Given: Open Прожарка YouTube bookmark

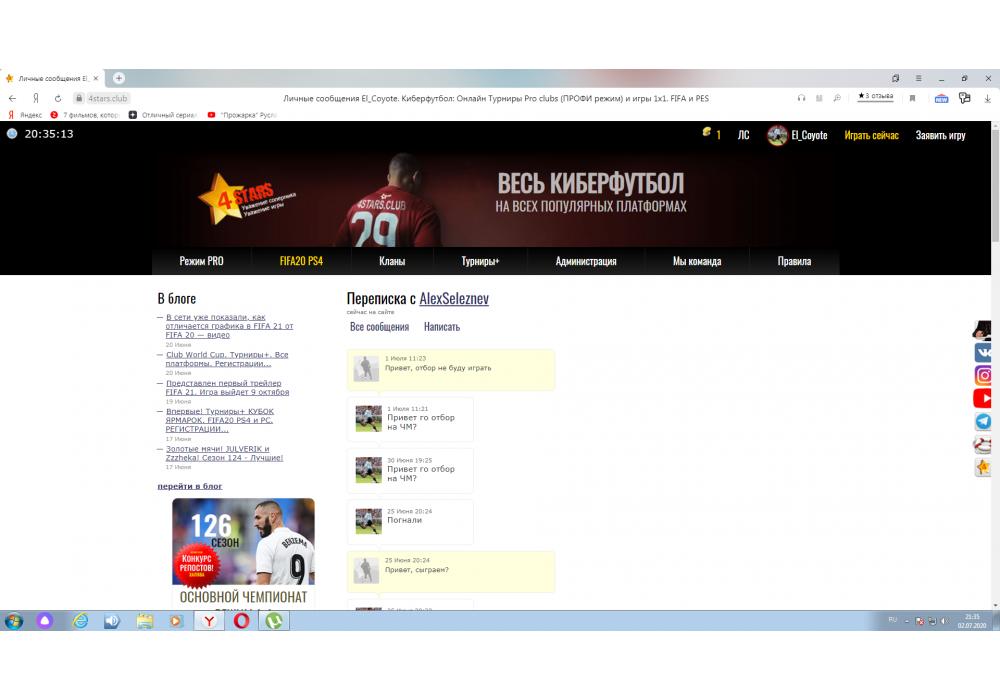Looking at the screenshot, I should (x=242, y=115).
